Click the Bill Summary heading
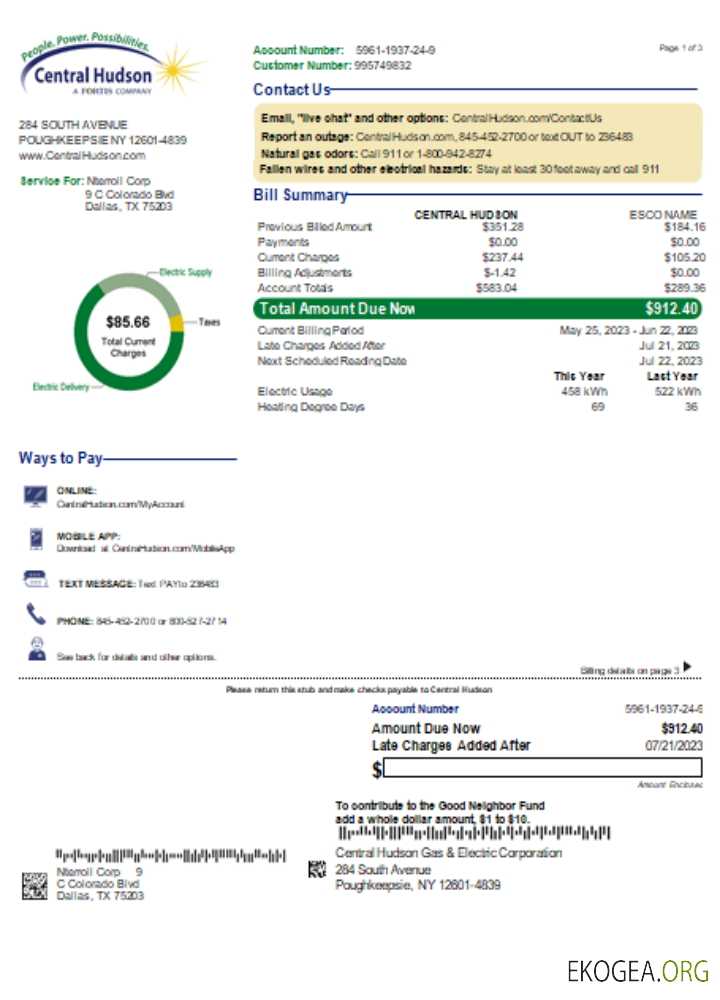Screen dimensions: 720x1000 pyautogui.click(x=300, y=195)
